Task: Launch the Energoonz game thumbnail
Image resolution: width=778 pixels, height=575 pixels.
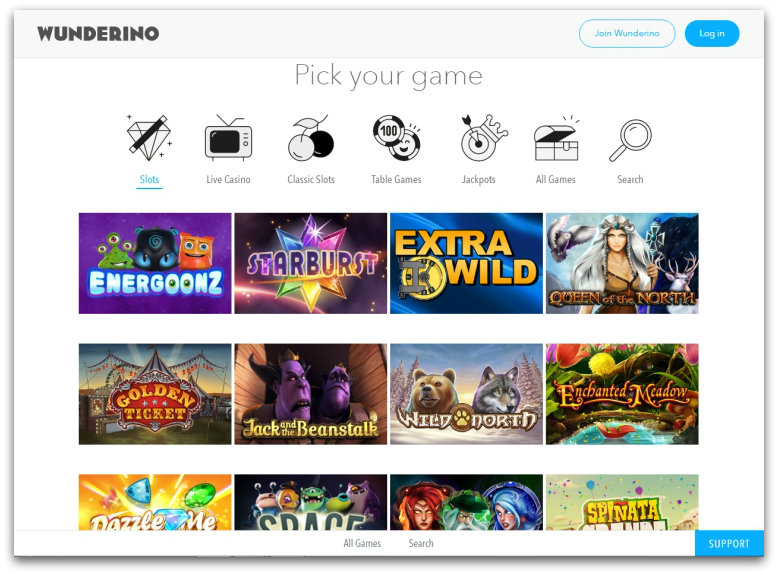Action: point(155,263)
